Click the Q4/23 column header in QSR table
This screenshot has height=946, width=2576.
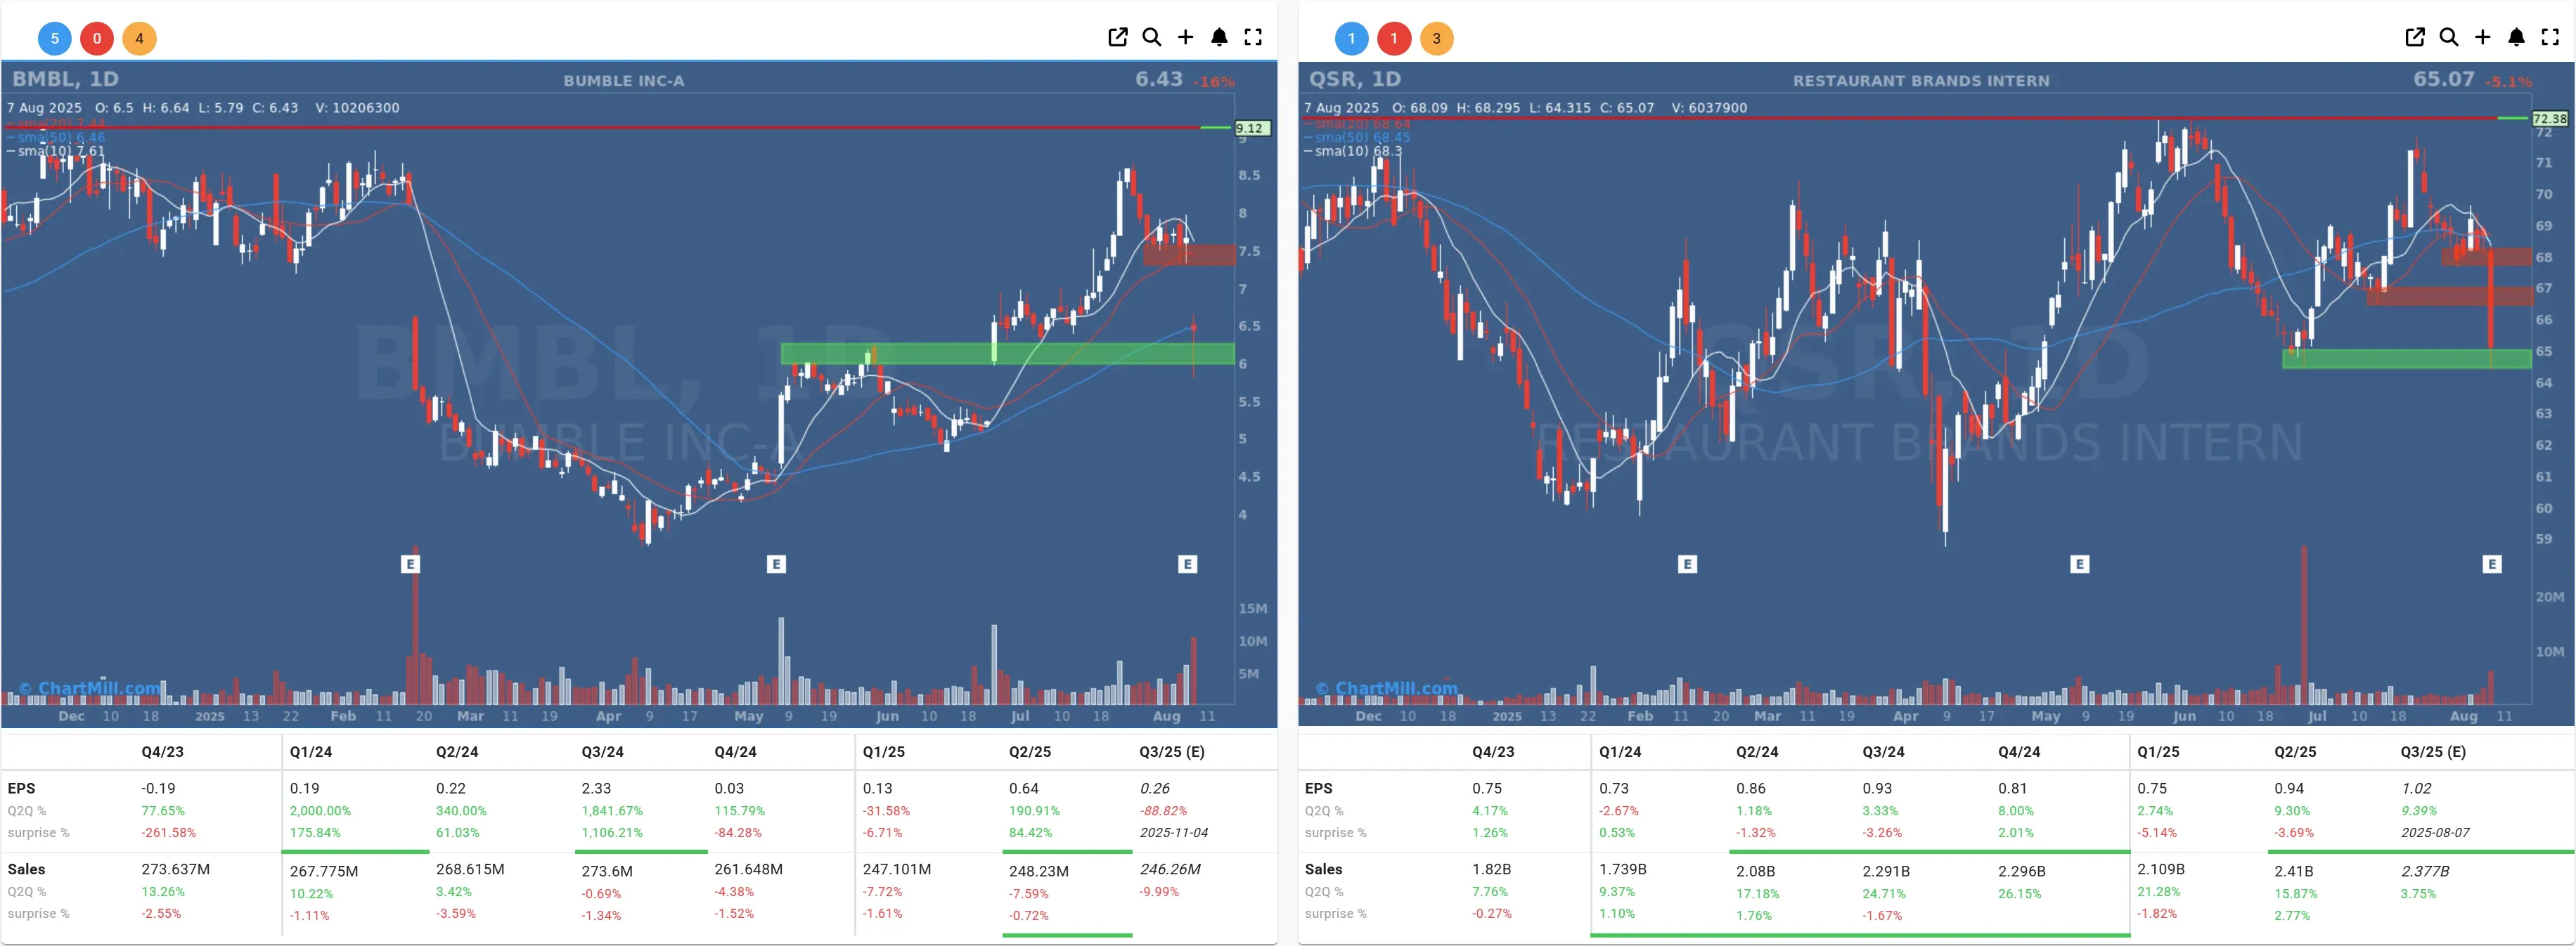coord(1493,752)
